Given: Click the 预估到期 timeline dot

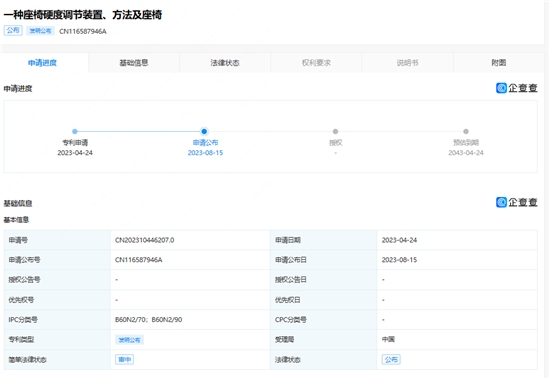Looking at the screenshot, I should (x=466, y=131).
